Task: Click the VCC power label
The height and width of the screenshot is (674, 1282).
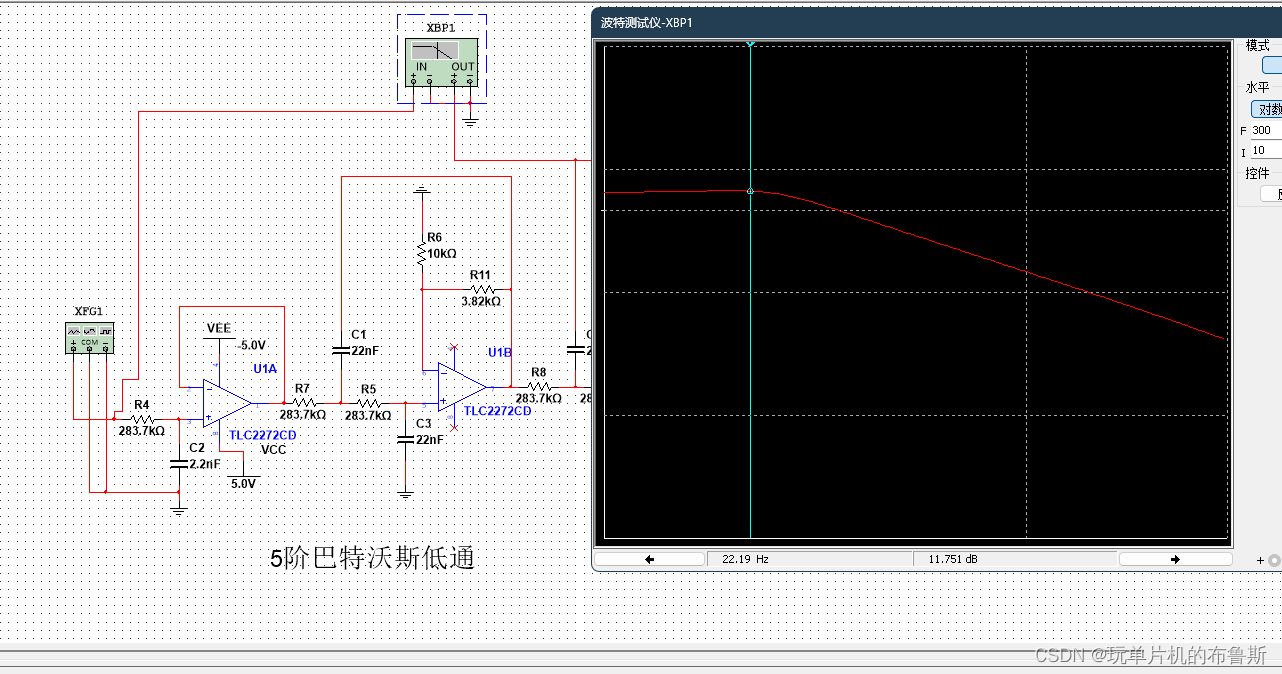Action: click(x=273, y=450)
